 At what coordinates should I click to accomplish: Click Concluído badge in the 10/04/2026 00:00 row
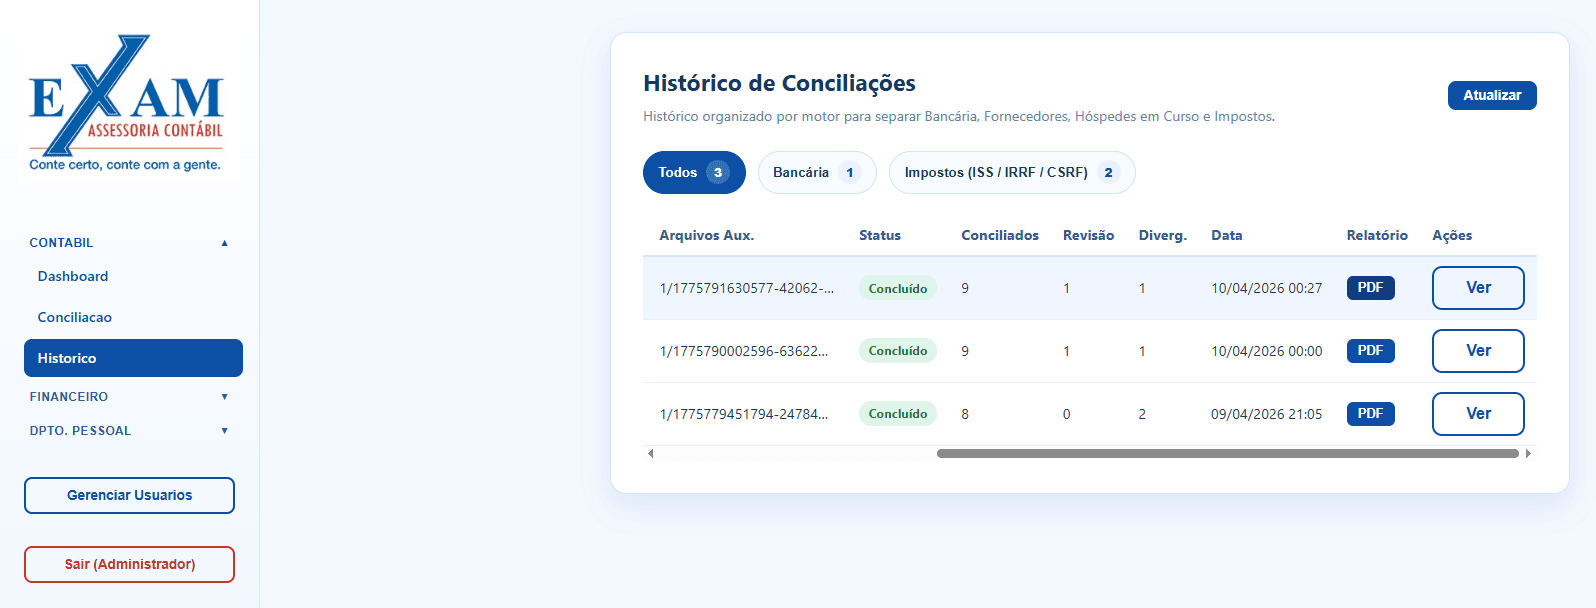tap(898, 351)
